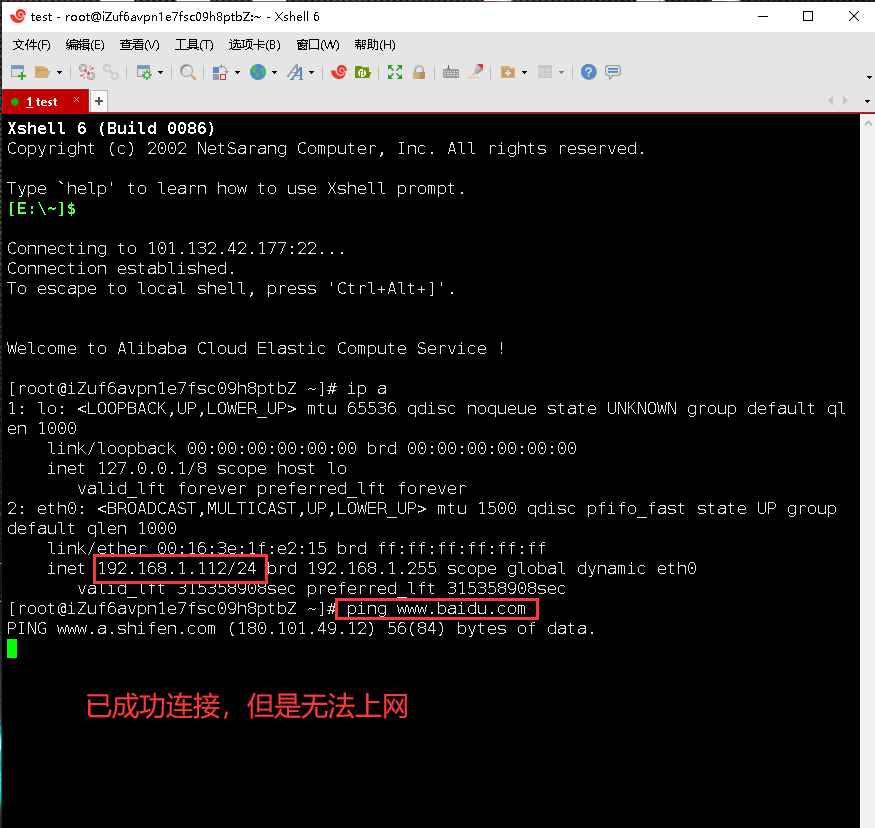Click the Reconnect chain icon
The height and width of the screenshot is (828, 875).
click(x=111, y=72)
